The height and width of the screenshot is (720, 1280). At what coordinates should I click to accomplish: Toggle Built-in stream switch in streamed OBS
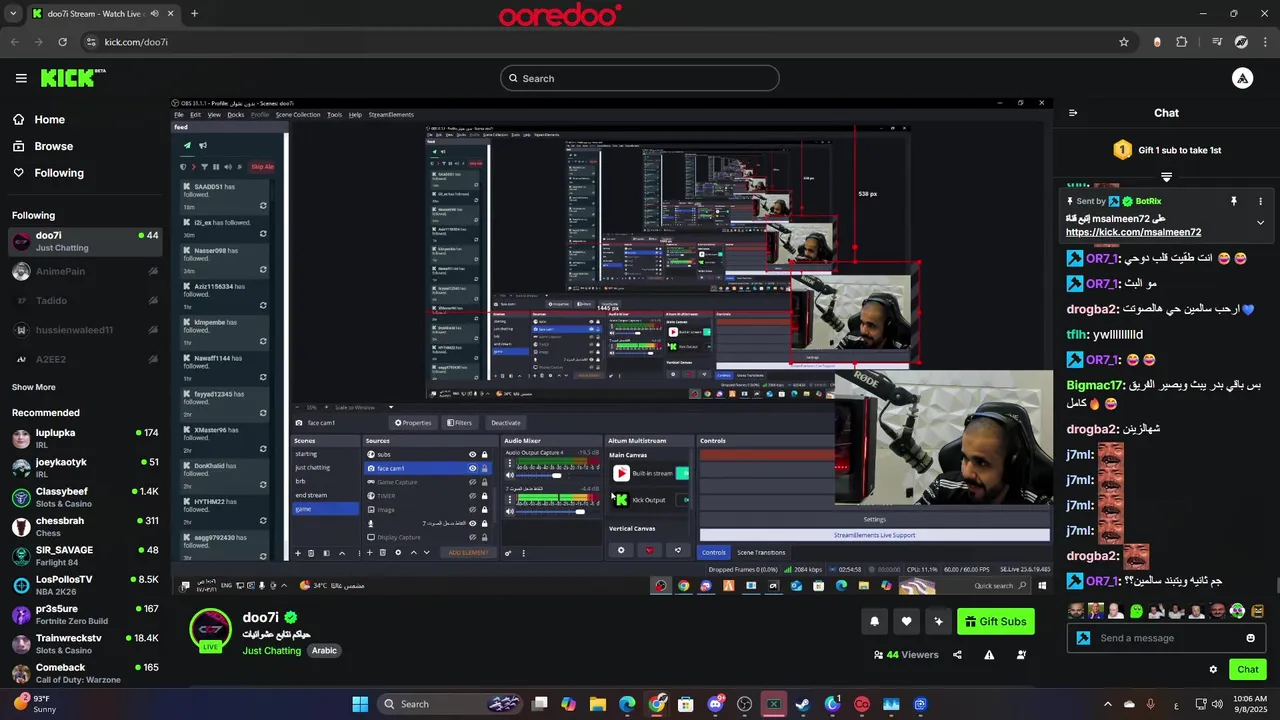682,473
